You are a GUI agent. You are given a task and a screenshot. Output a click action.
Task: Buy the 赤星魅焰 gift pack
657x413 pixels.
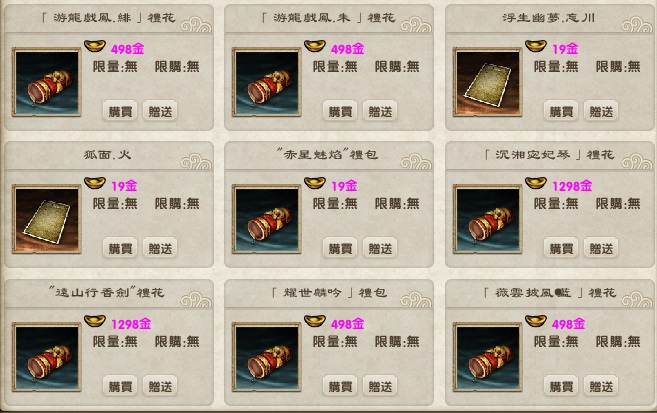click(340, 248)
